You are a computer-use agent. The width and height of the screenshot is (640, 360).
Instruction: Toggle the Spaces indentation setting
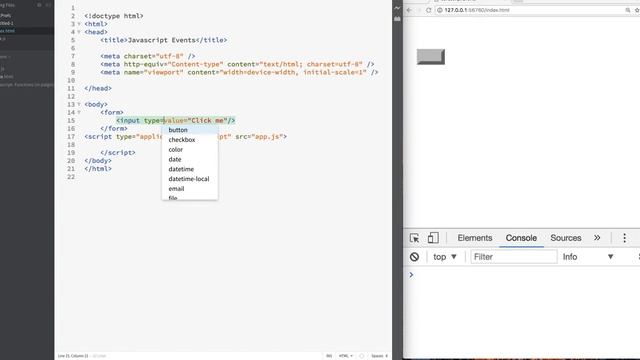(380, 356)
